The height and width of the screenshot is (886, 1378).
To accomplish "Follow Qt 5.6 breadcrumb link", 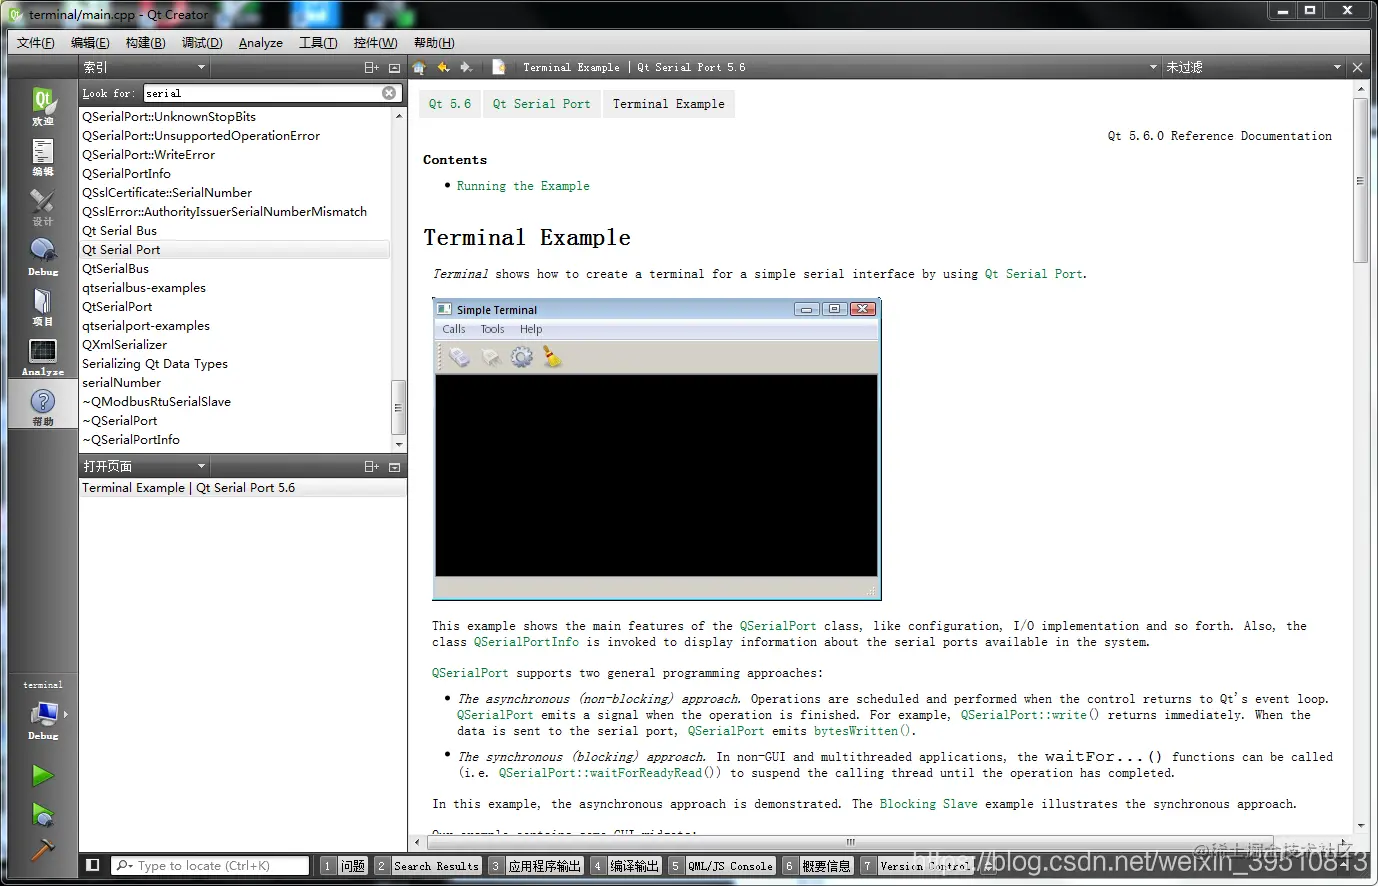I will 450,104.
